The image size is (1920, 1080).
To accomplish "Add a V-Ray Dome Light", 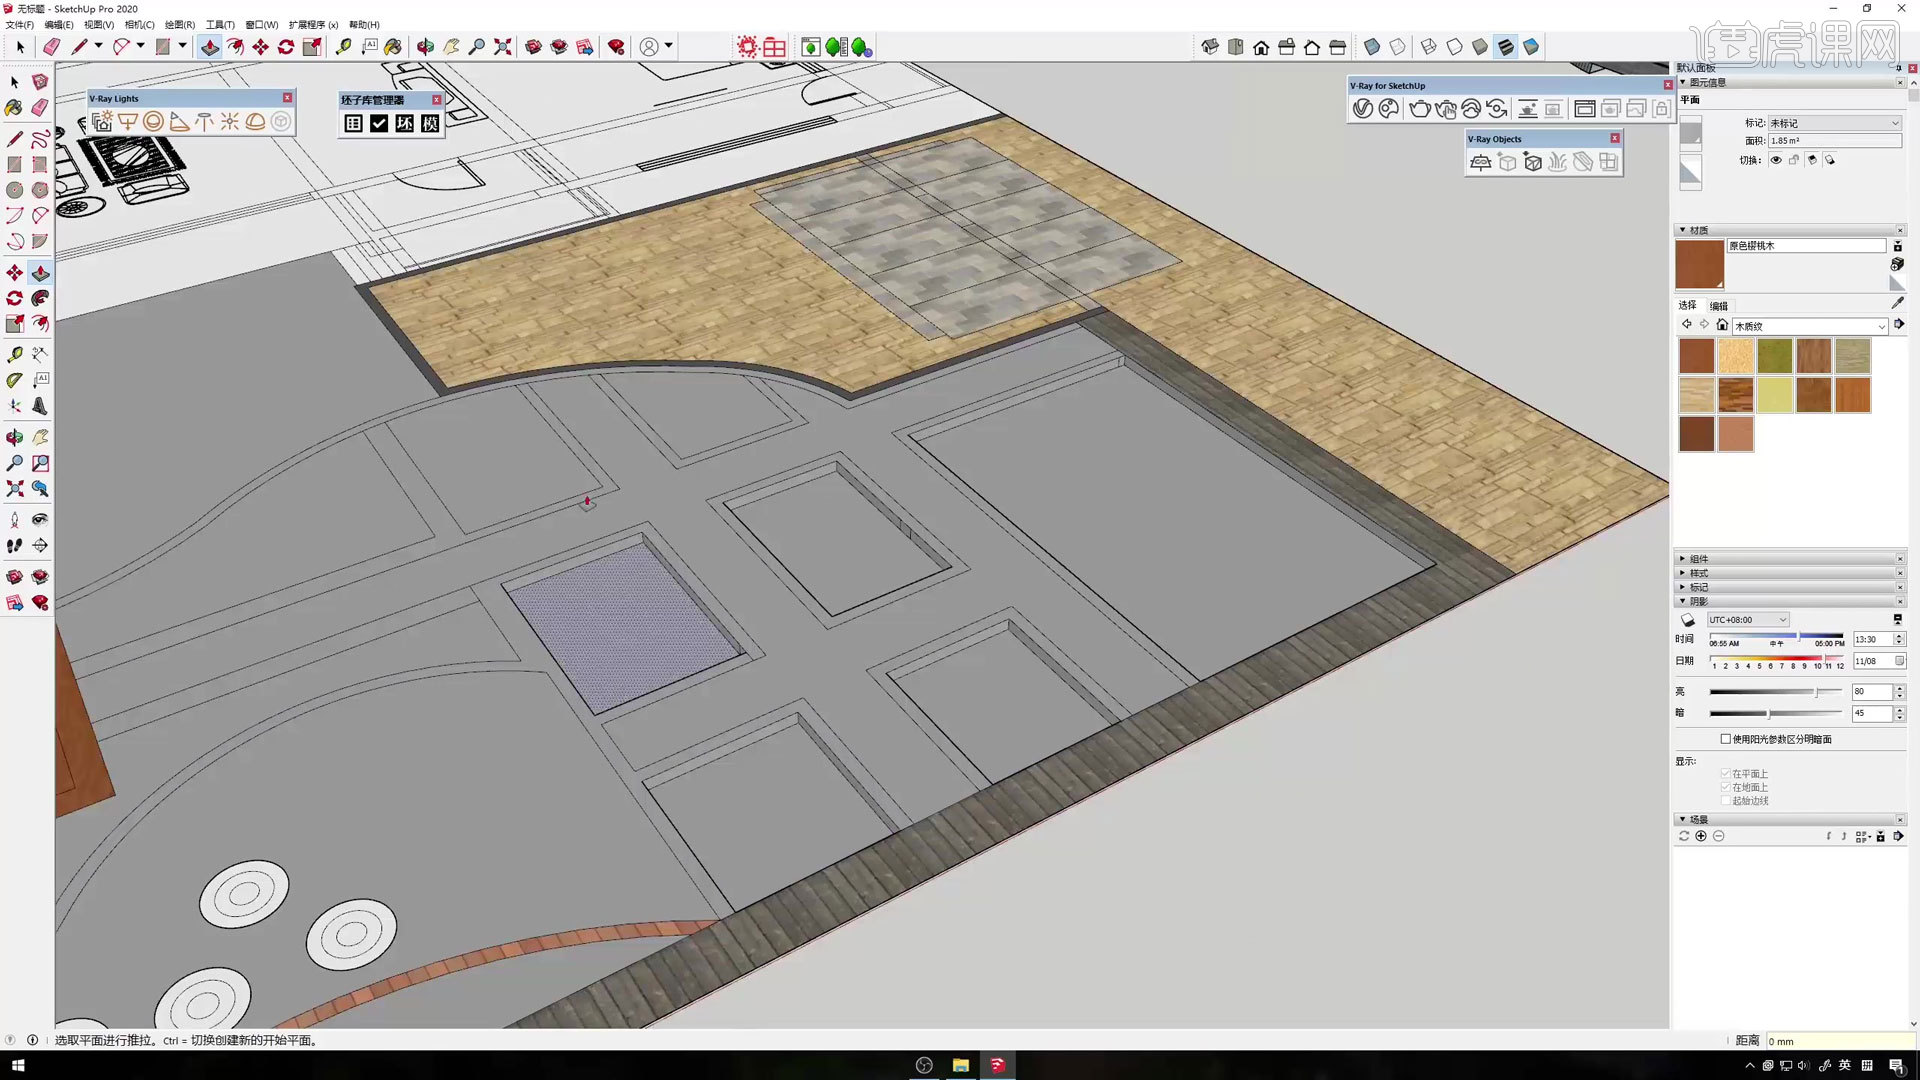I will 256,121.
